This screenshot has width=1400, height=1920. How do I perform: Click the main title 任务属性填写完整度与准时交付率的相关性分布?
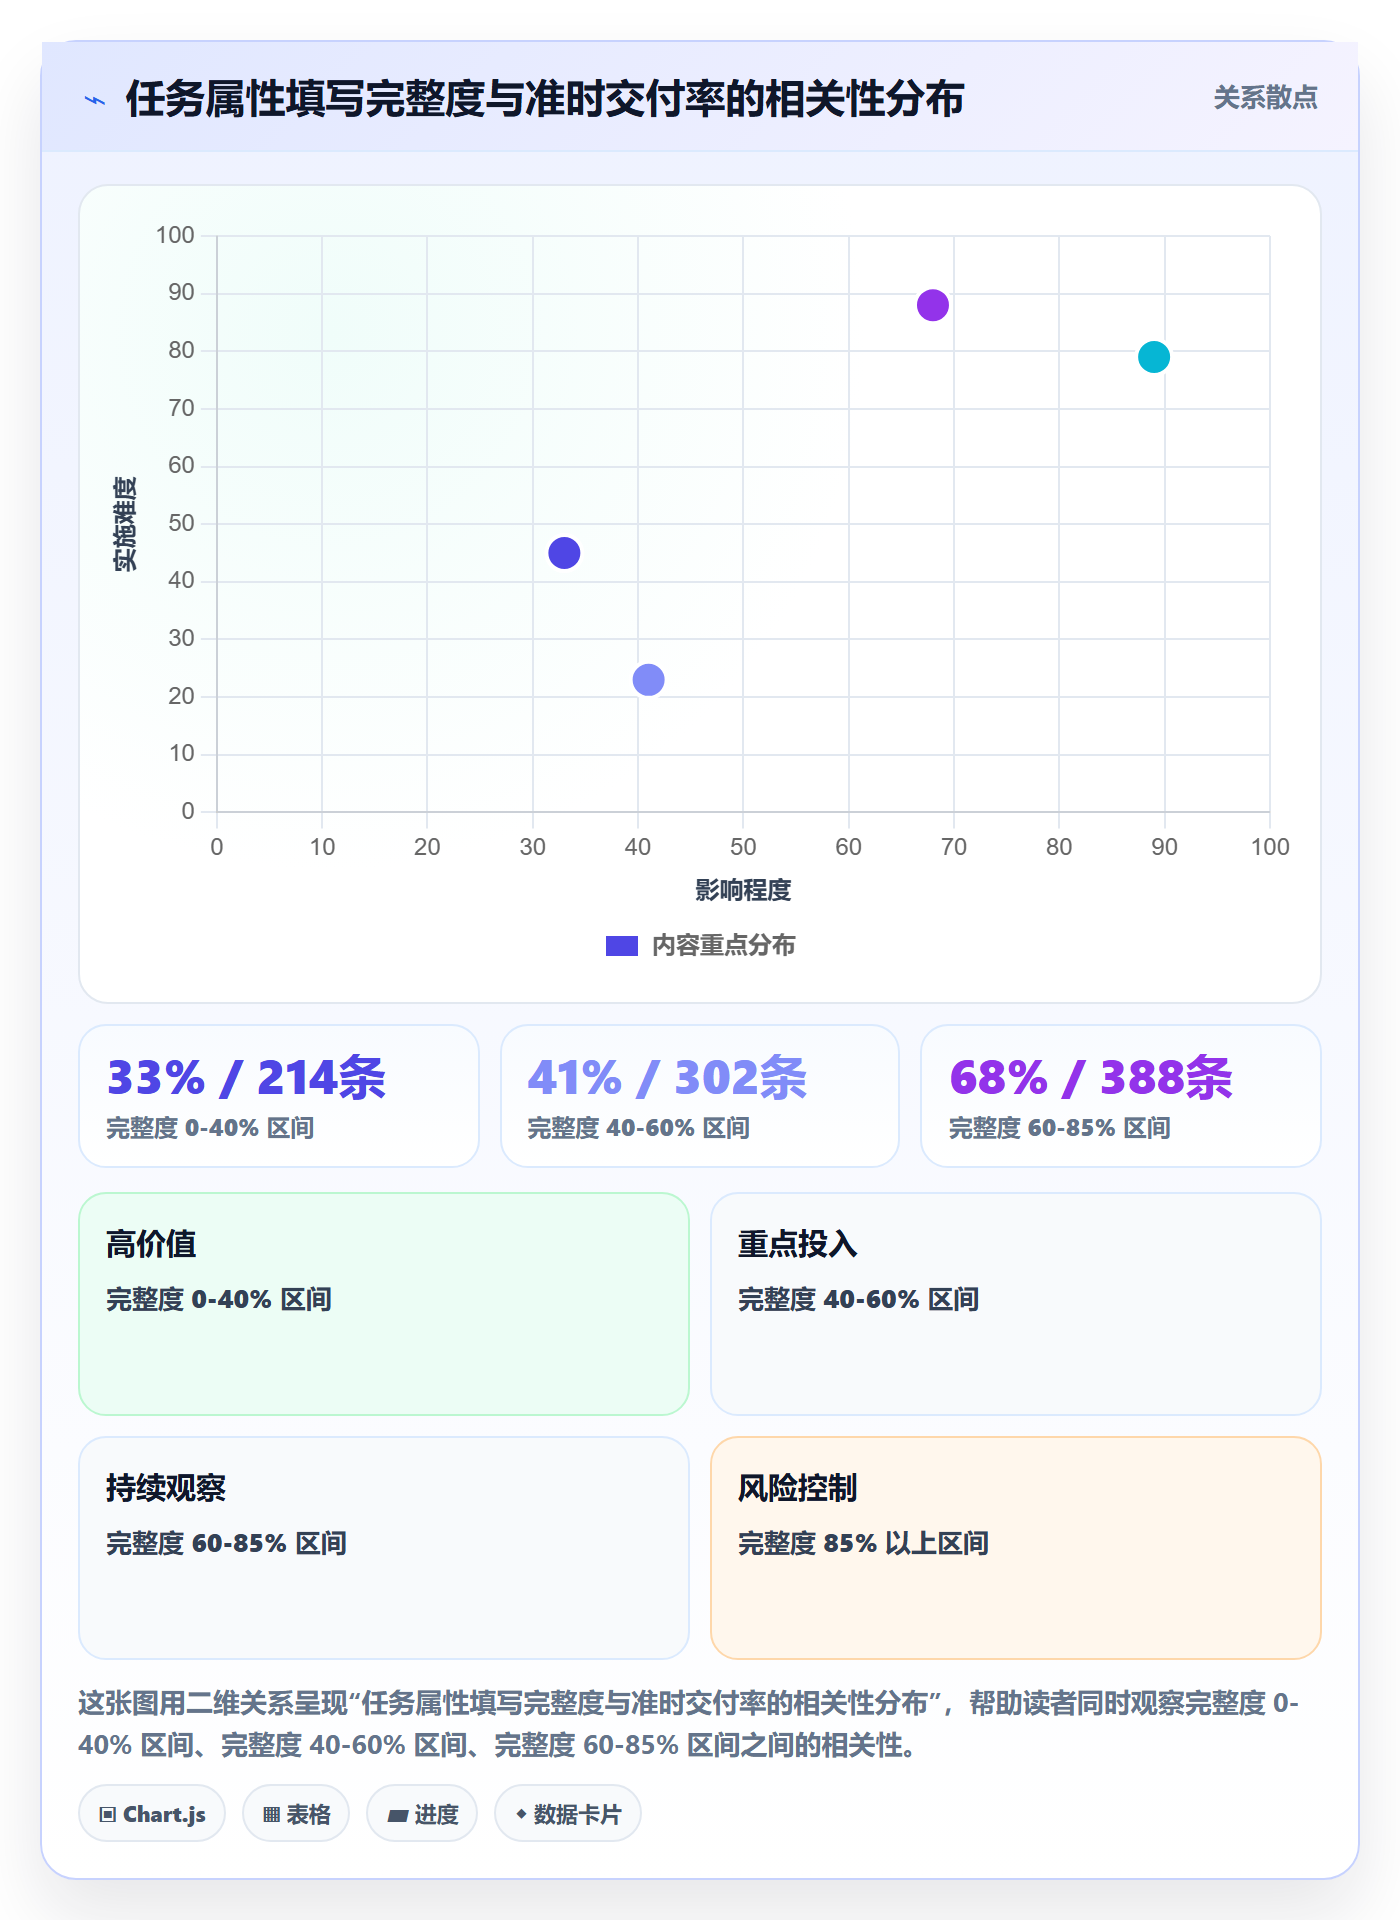coord(545,99)
